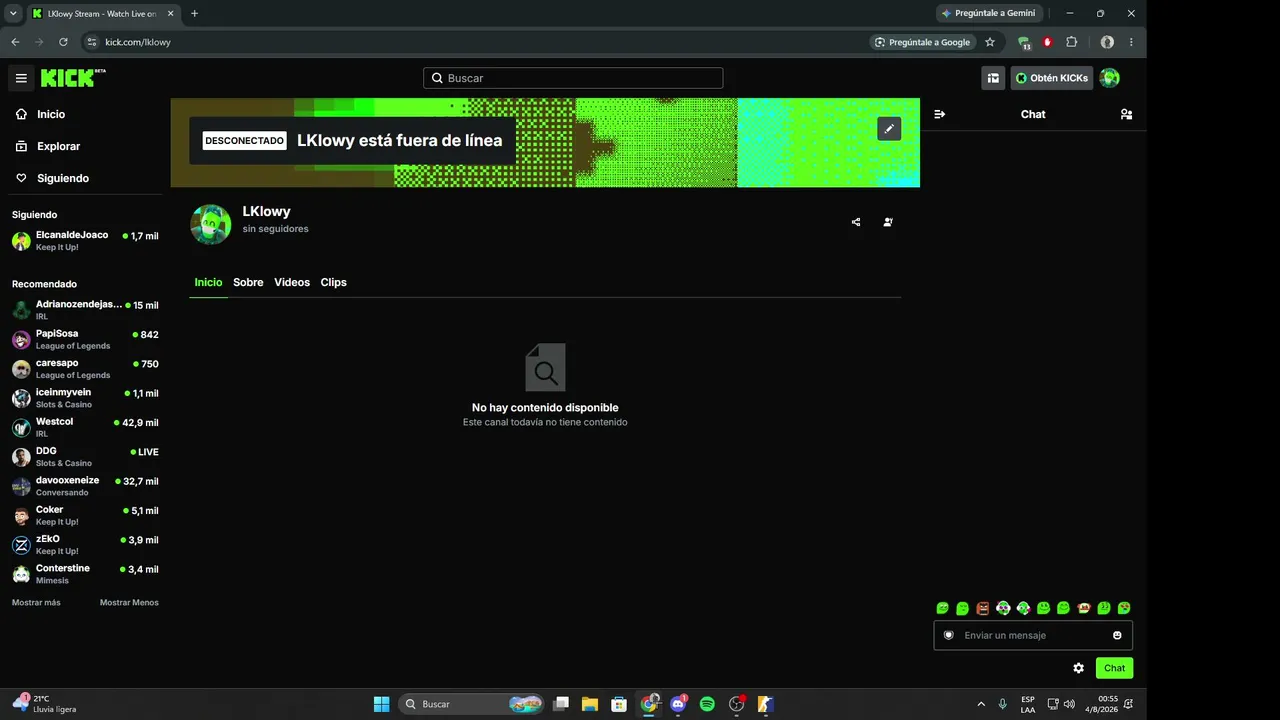Click the LKlowy channel avatar
The height and width of the screenshot is (720, 1280).
point(211,225)
